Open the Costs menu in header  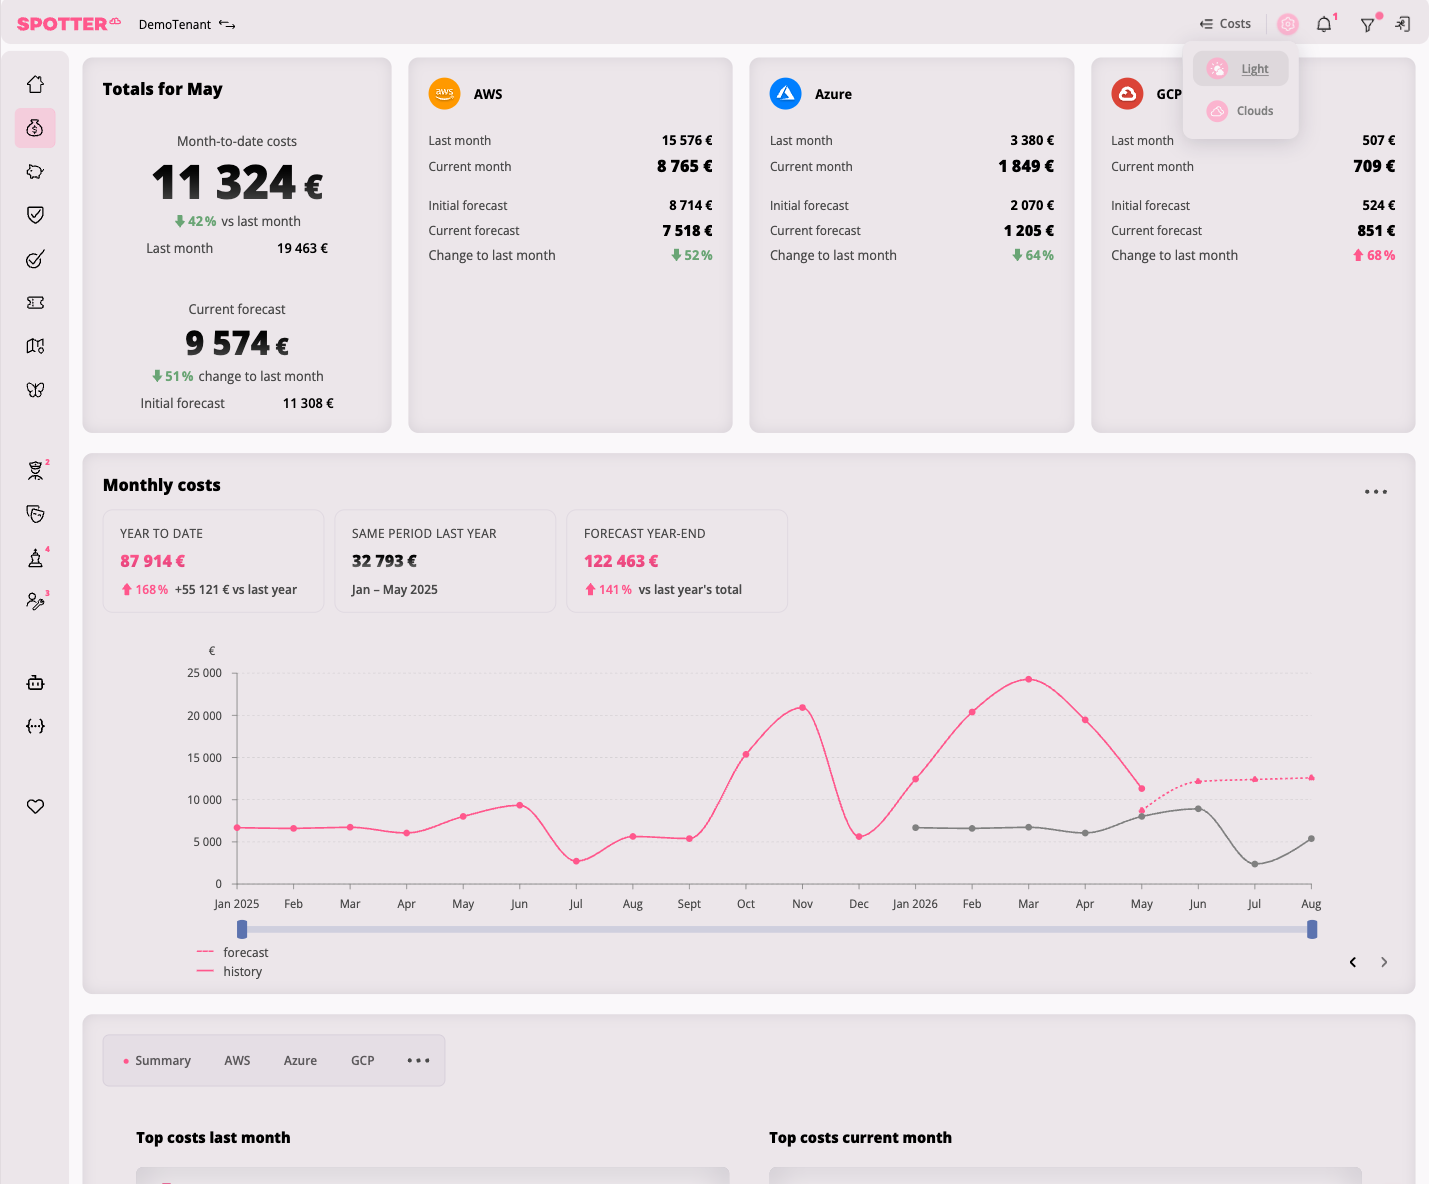pyautogui.click(x=1225, y=24)
